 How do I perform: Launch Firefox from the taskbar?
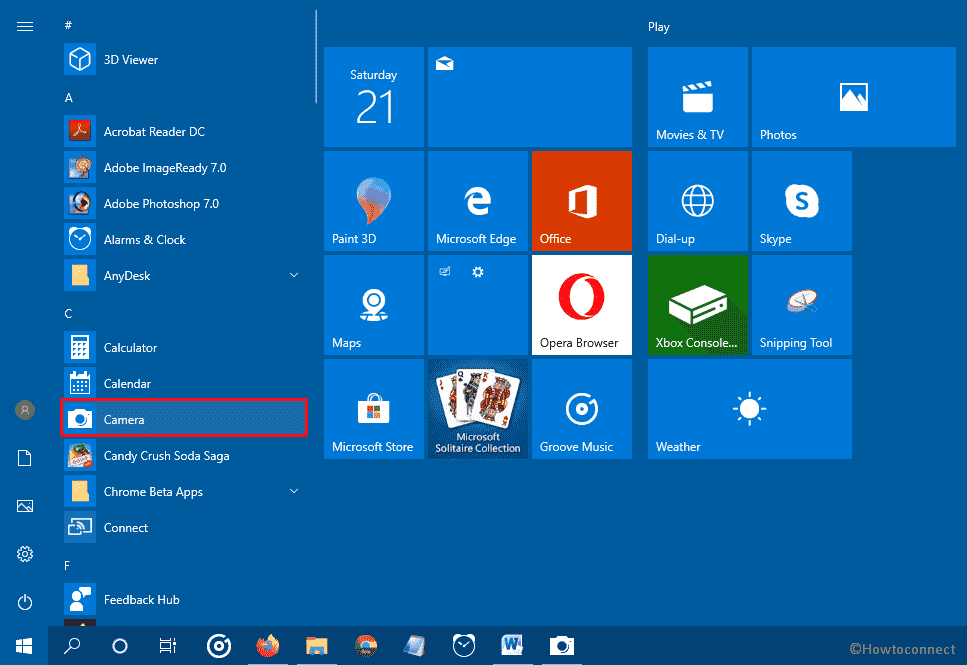click(x=268, y=646)
